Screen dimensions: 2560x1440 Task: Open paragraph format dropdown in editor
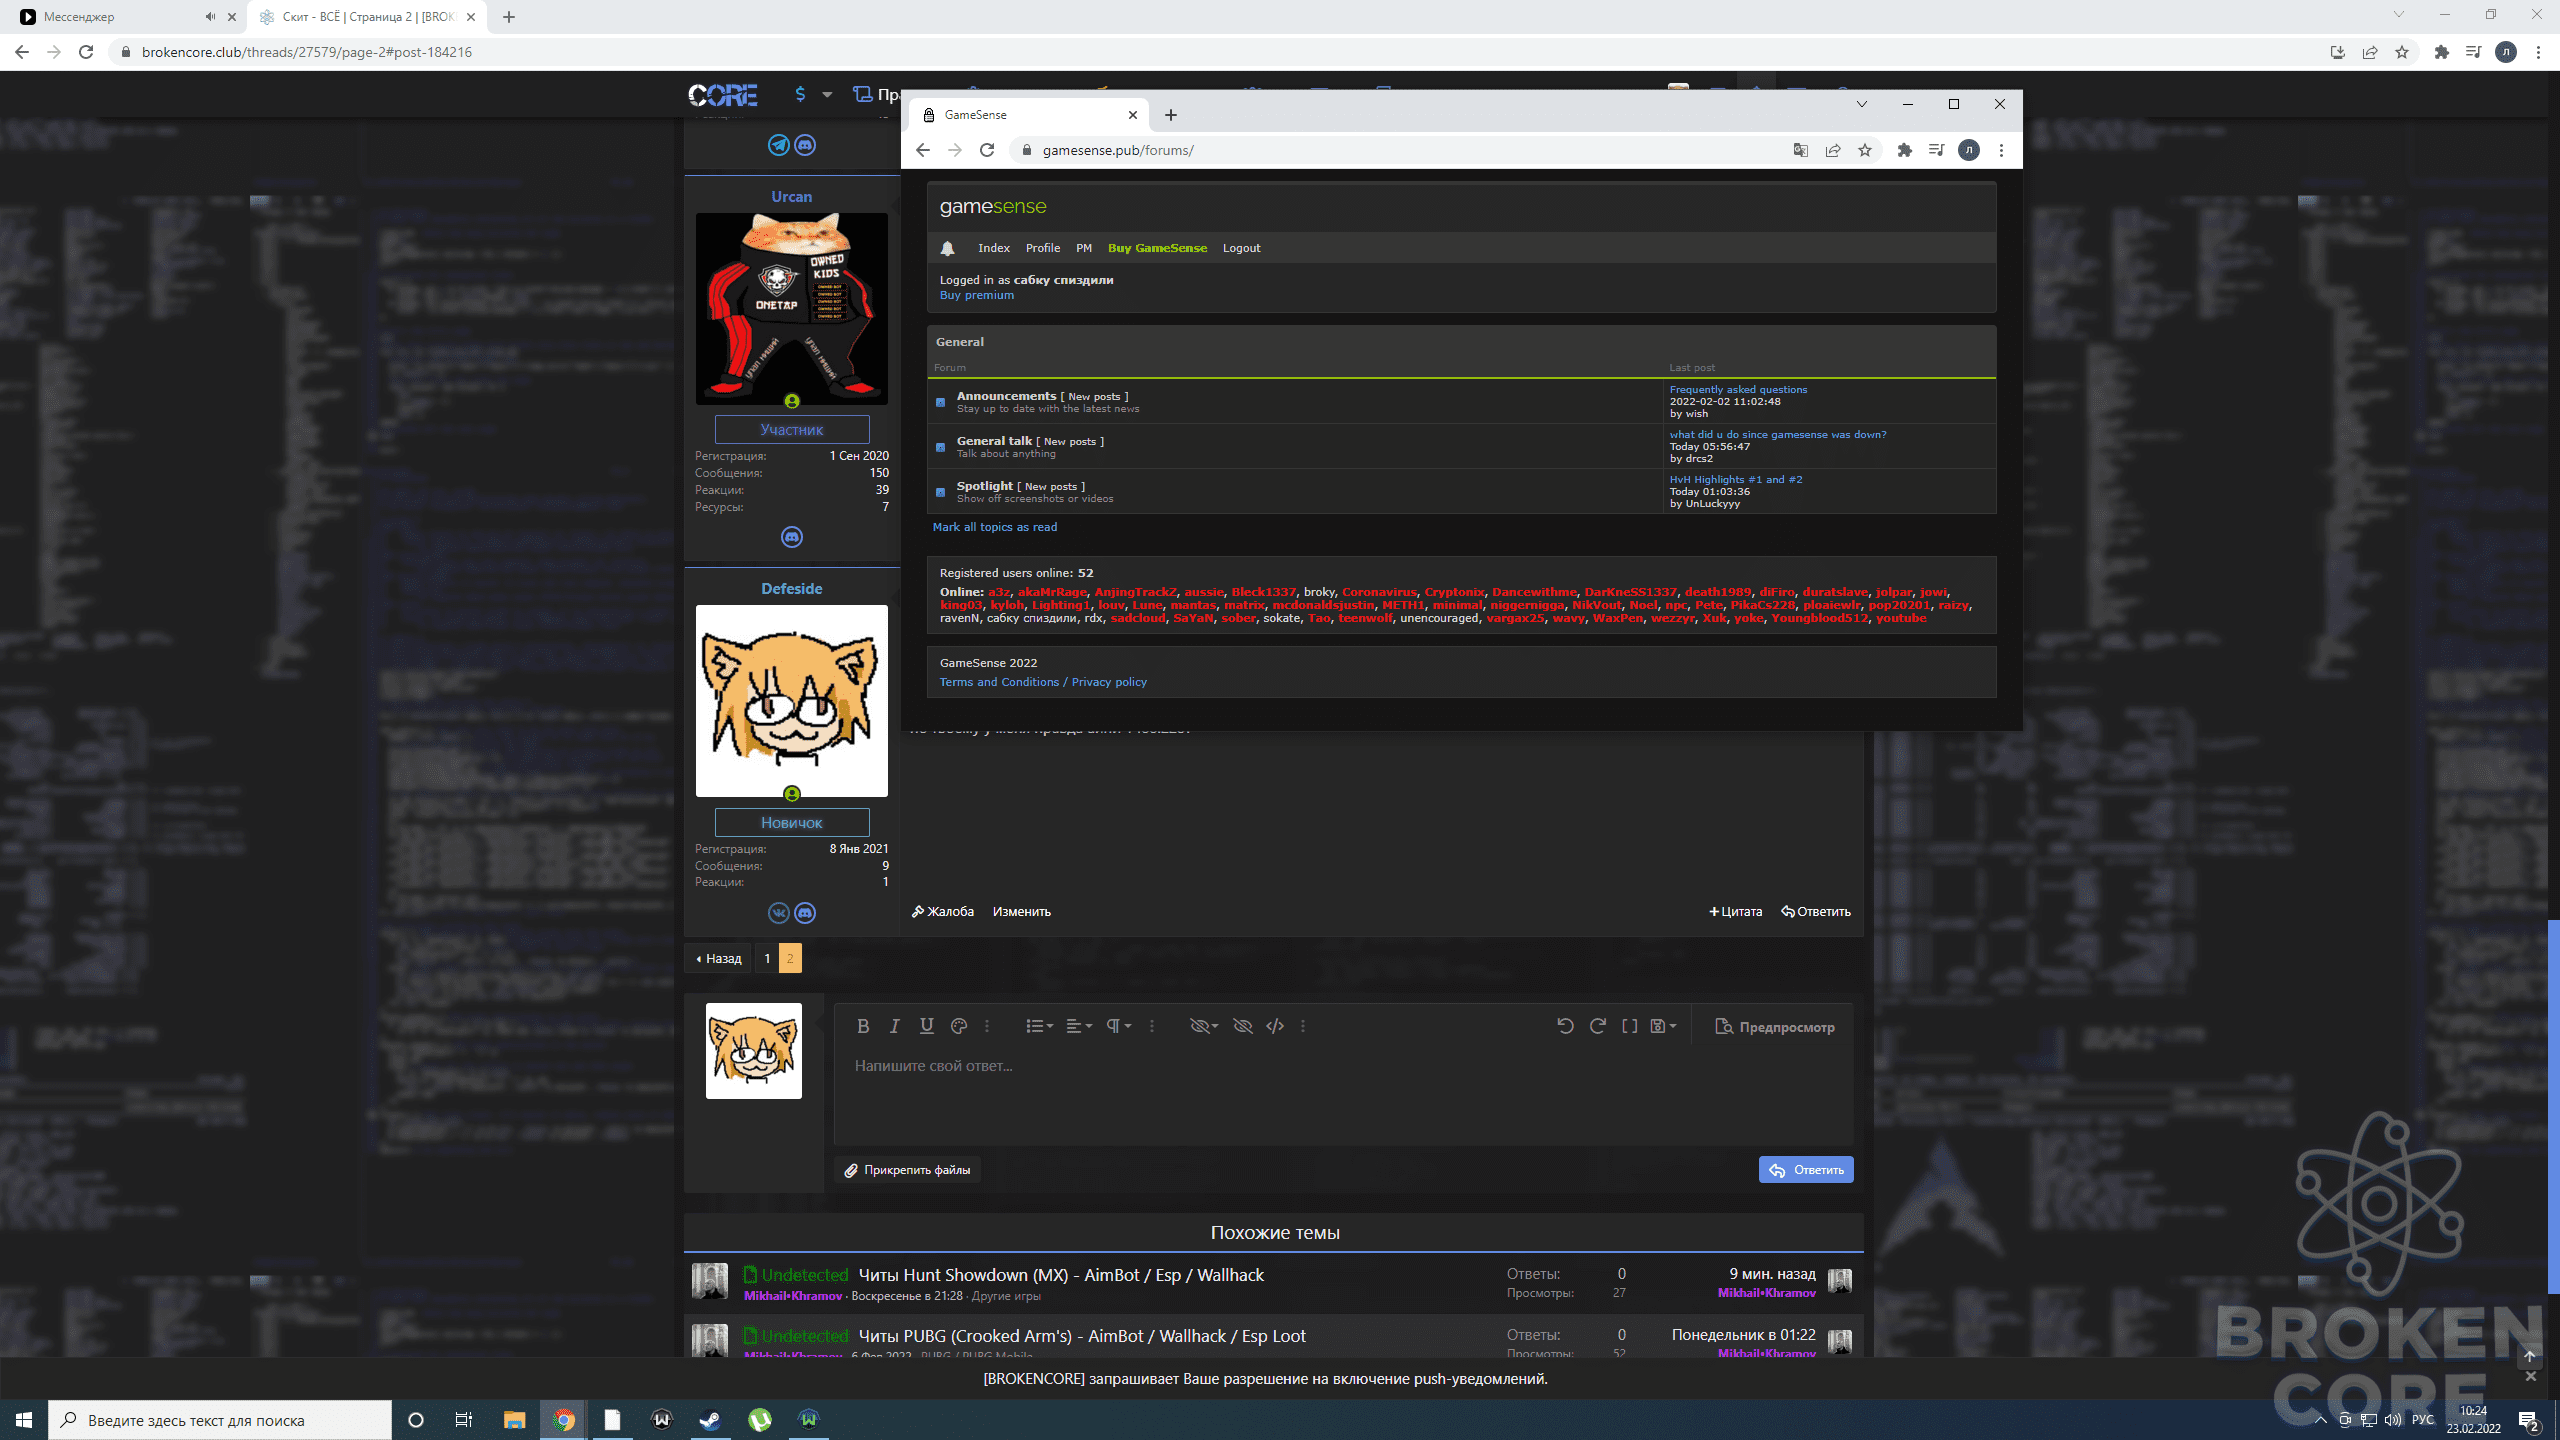tap(1118, 1026)
